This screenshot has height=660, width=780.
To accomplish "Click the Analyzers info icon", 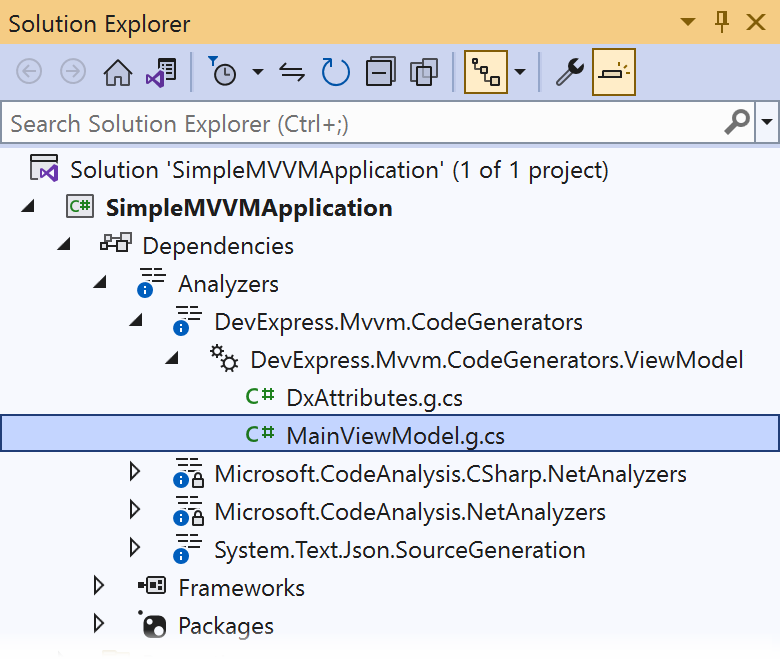I will point(151,283).
